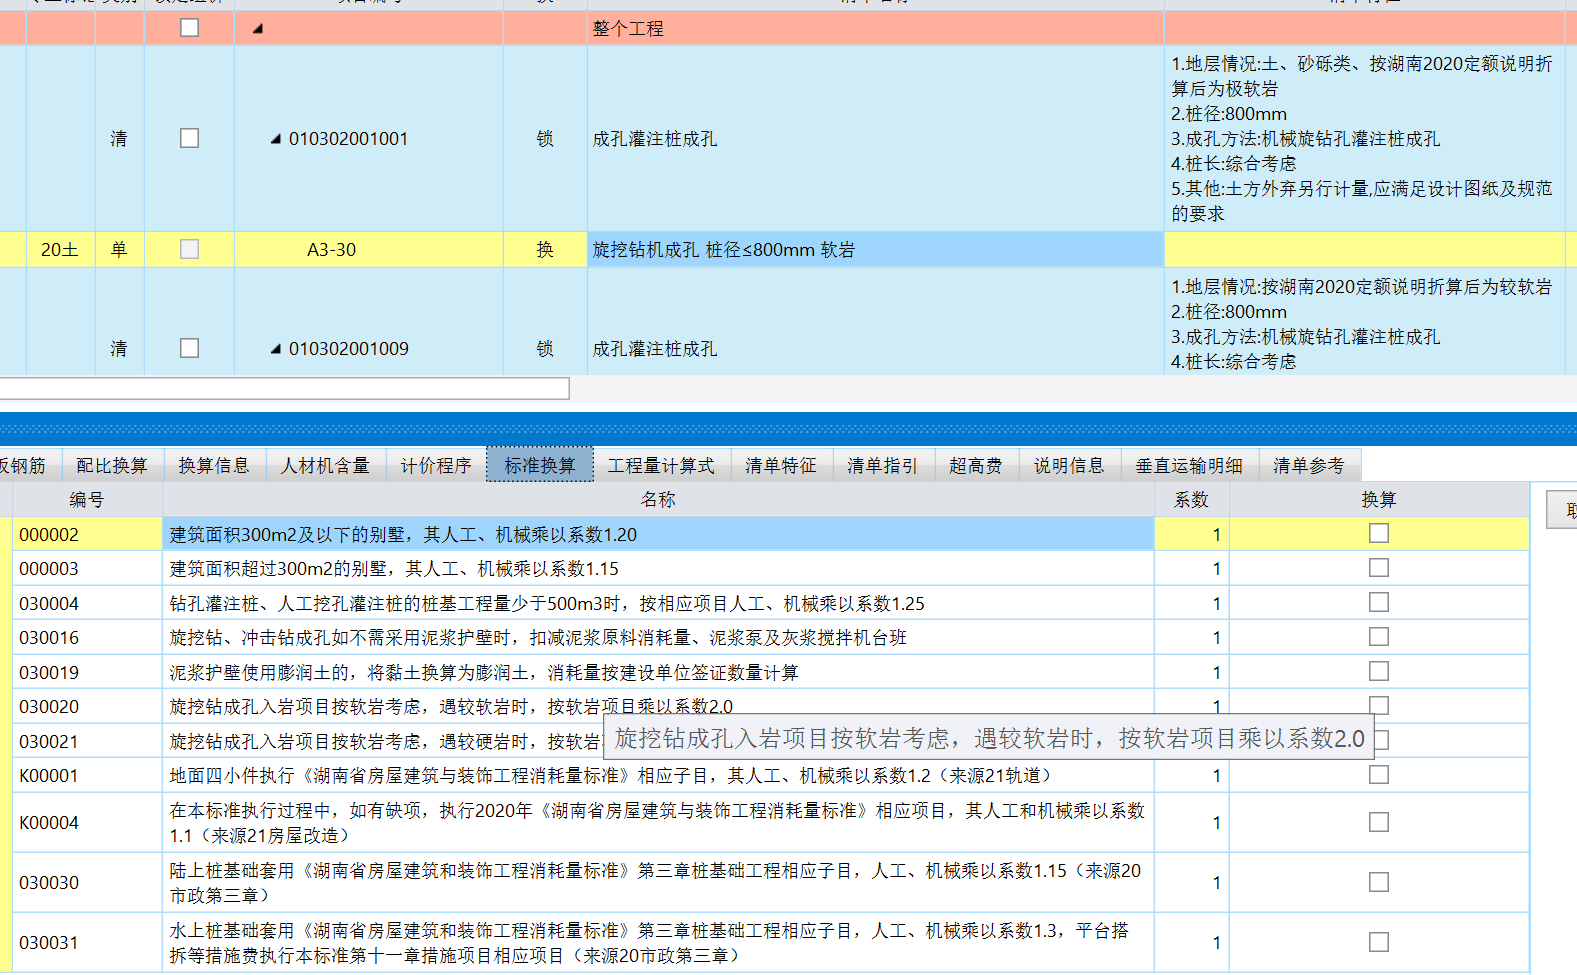The height and width of the screenshot is (975, 1577).
Task: Click the 旋挖钻机成孔 桩径≤800mm 软岩 name cell
Action: (876, 250)
